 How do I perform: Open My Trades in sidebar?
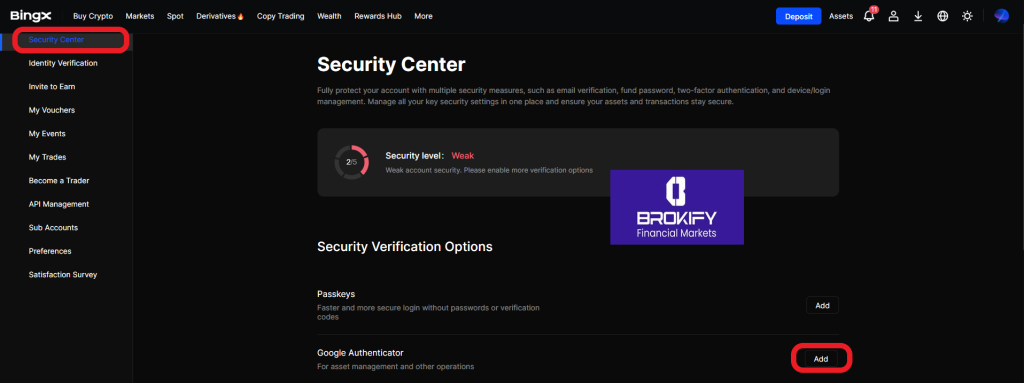point(47,158)
